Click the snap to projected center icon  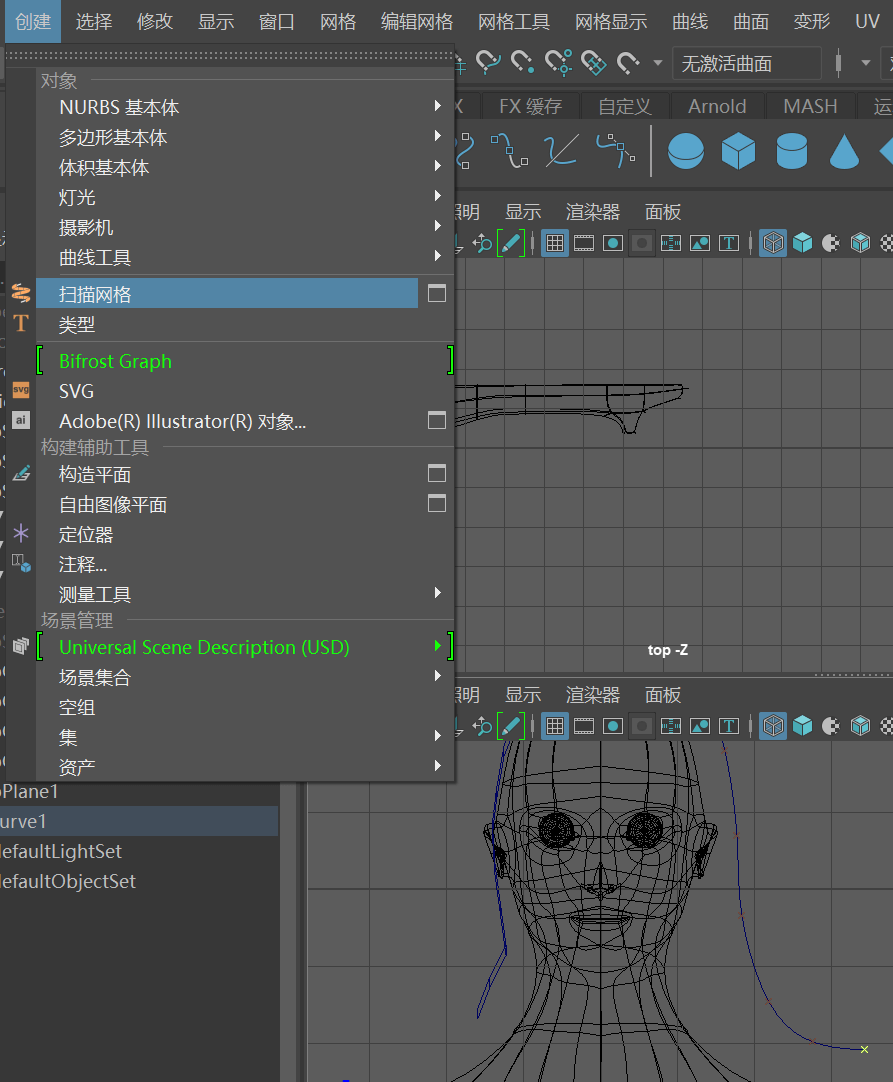[x=558, y=63]
